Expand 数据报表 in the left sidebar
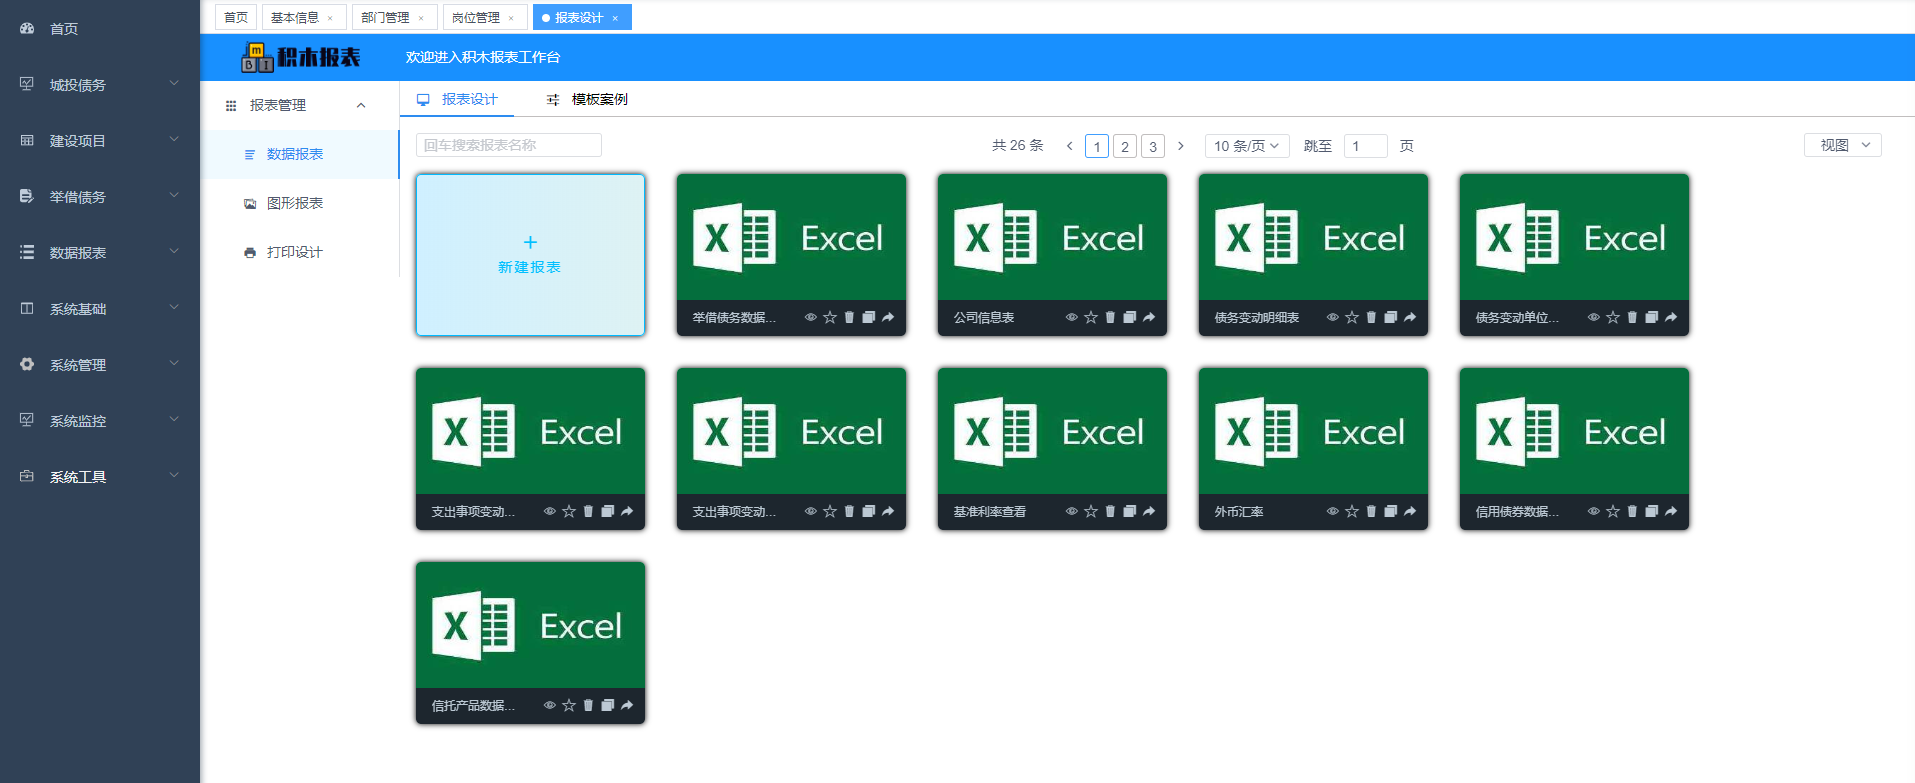 pos(100,253)
